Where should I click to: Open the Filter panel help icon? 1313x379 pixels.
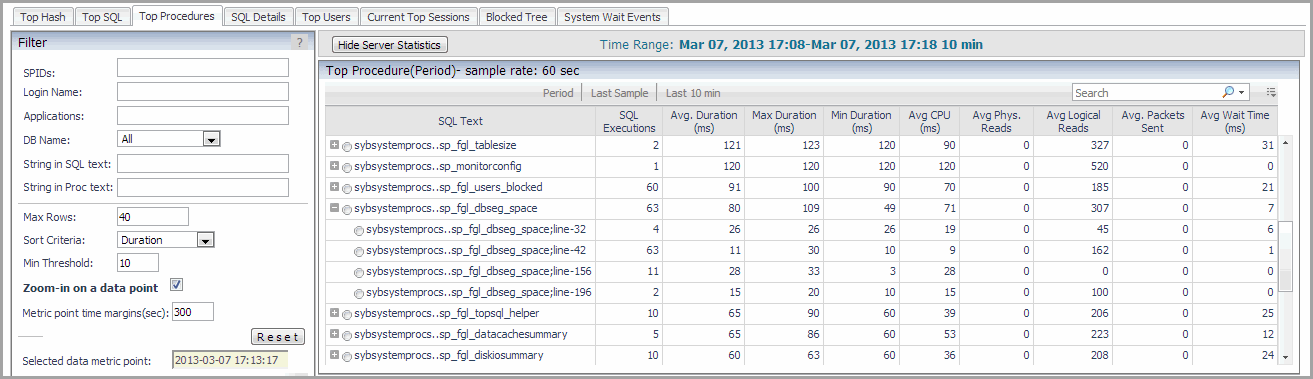pos(299,43)
